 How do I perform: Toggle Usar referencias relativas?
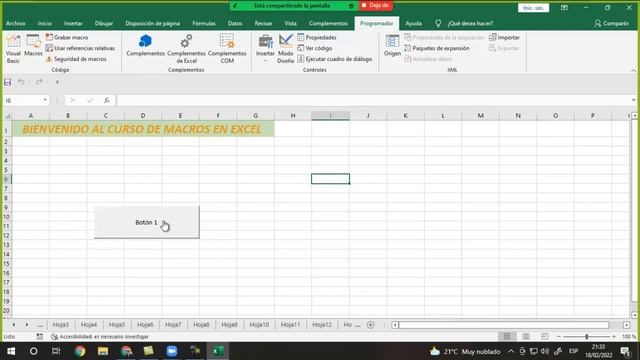[80, 48]
